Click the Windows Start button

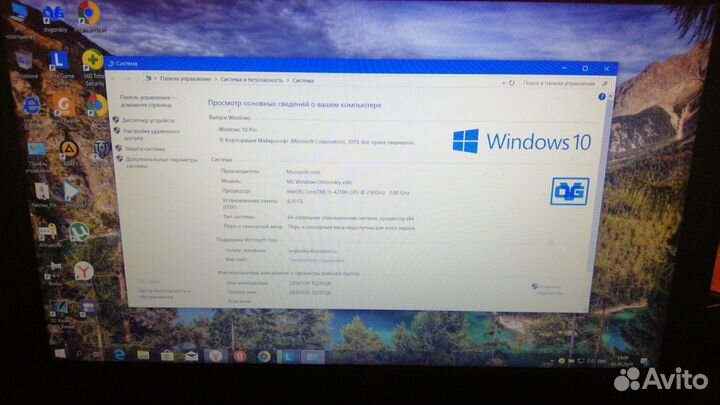60,353
